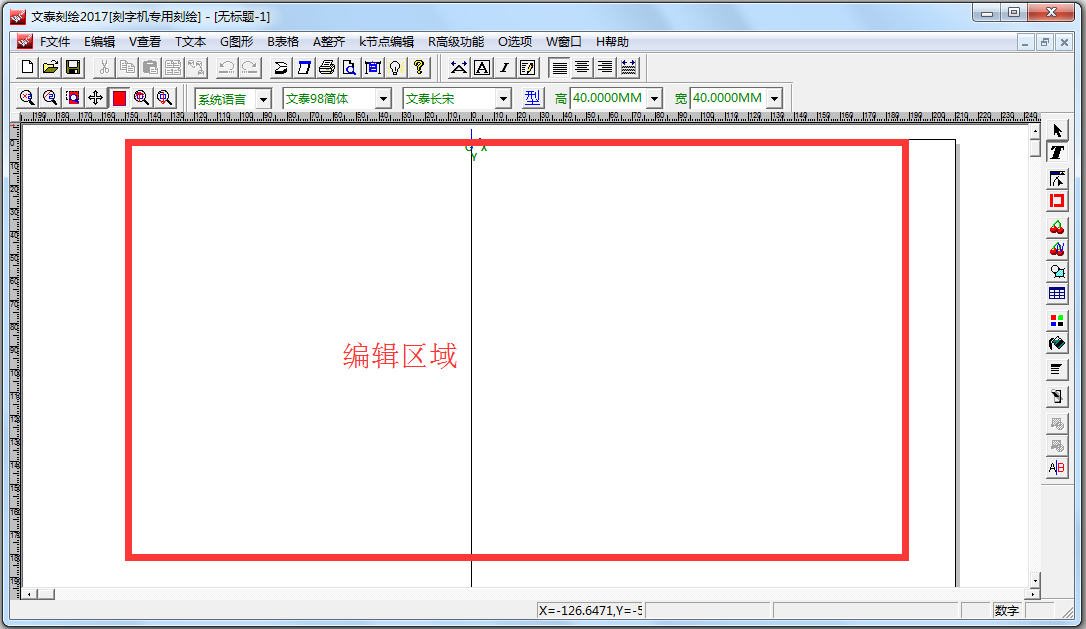Toggle justified distribute alignment
This screenshot has height=629, width=1086.
[x=628, y=67]
